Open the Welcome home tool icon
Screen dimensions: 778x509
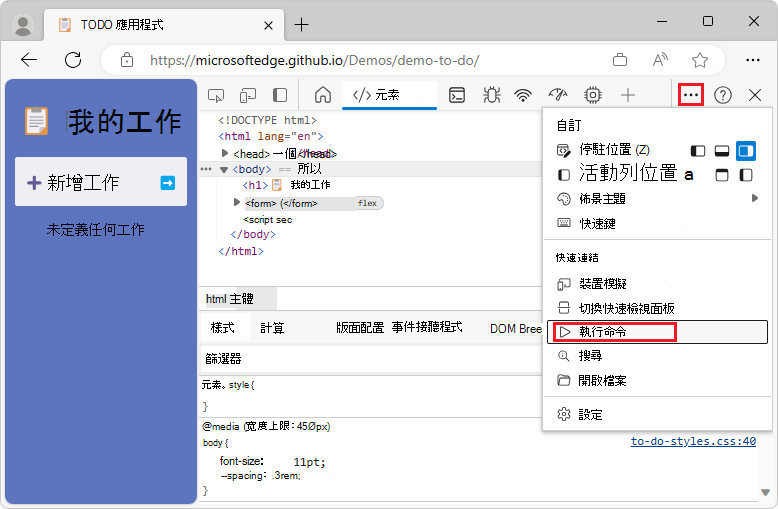coord(323,95)
